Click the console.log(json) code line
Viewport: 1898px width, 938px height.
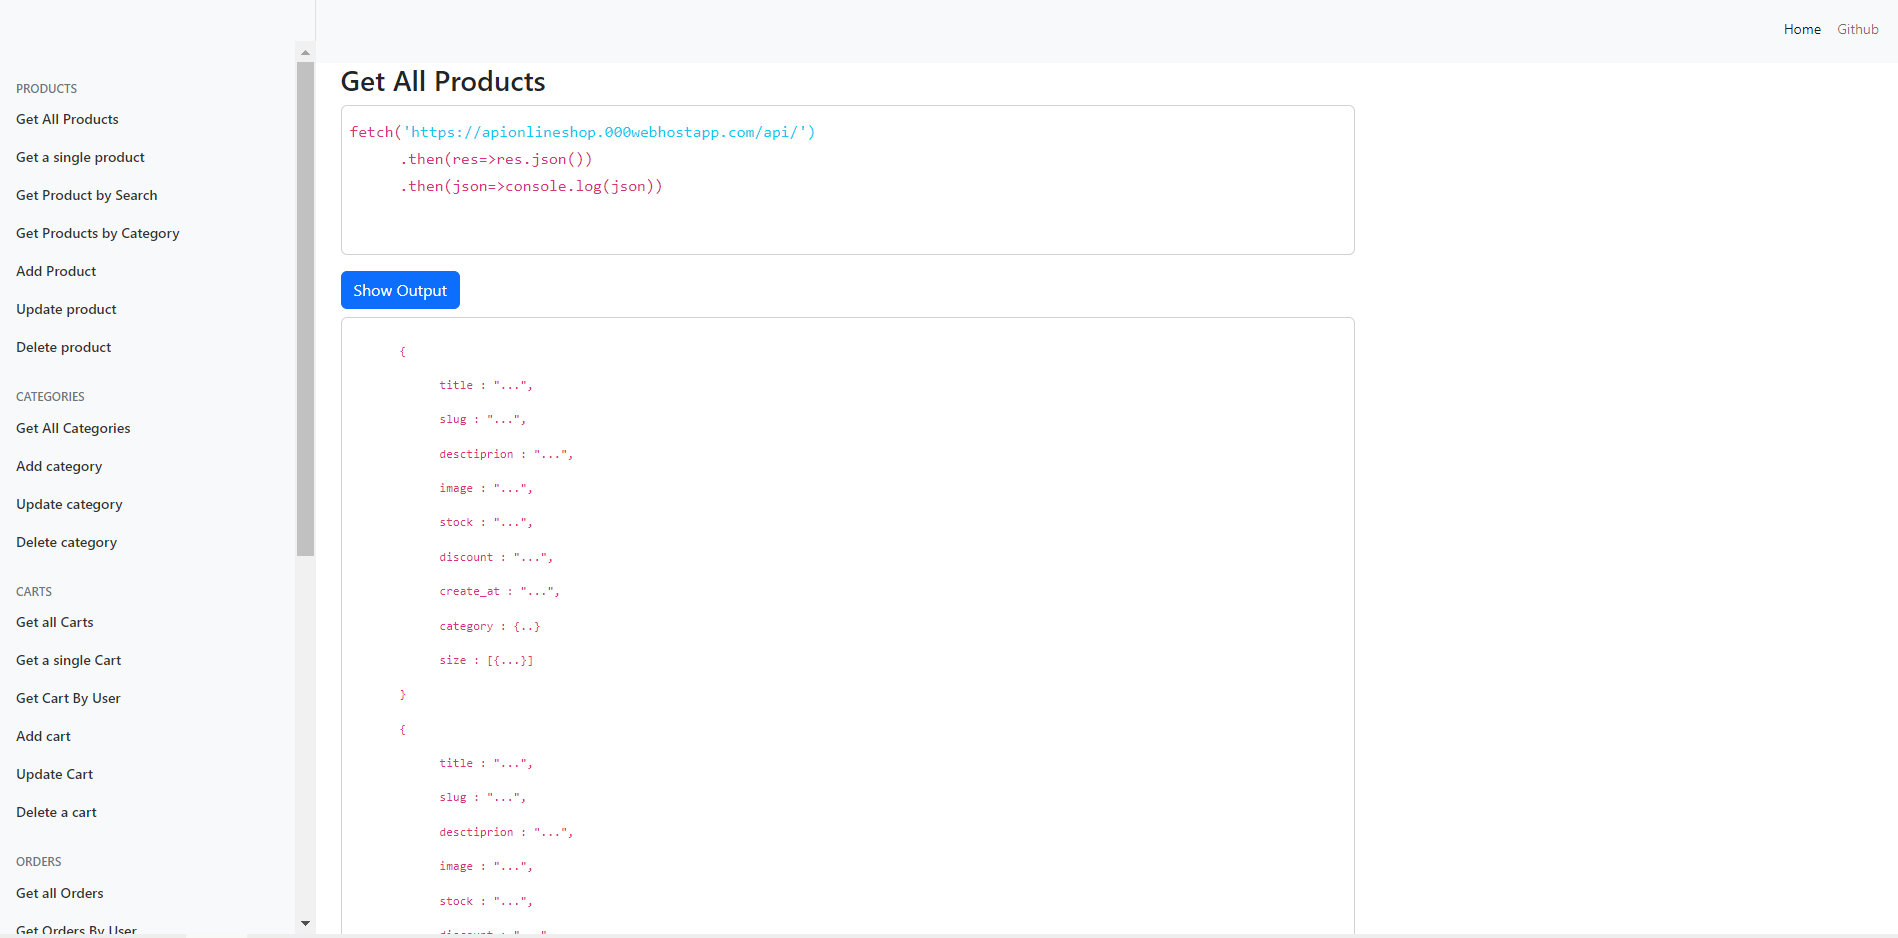click(x=531, y=186)
